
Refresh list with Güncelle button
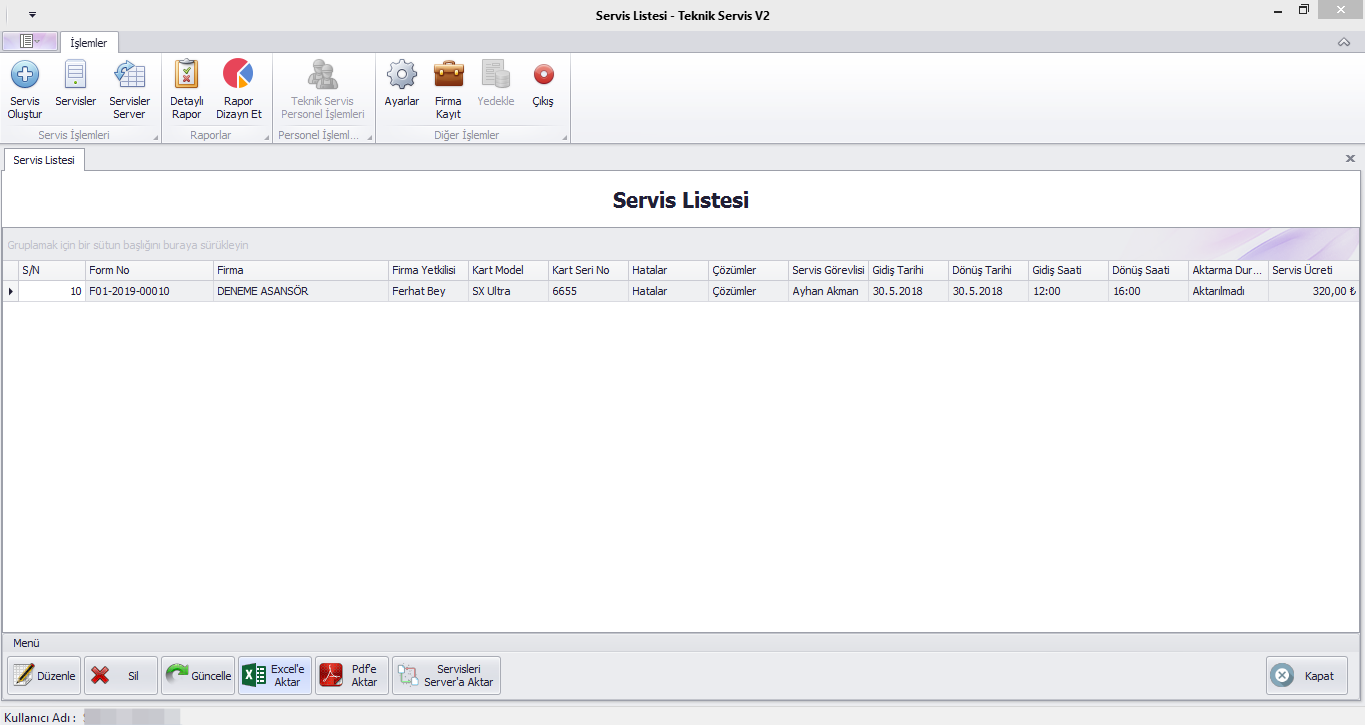click(198, 676)
